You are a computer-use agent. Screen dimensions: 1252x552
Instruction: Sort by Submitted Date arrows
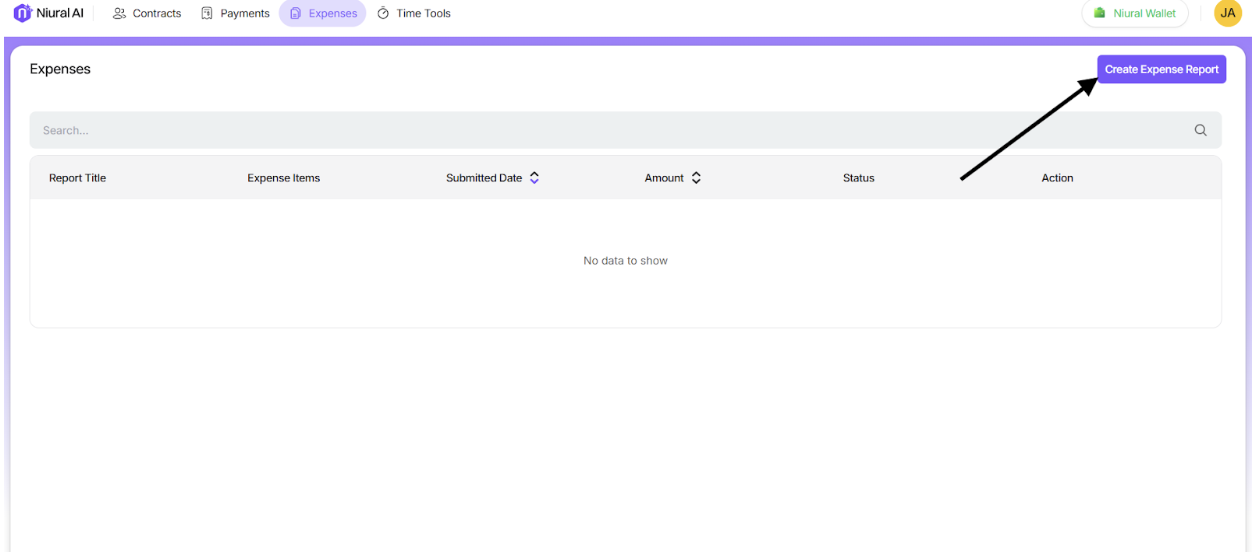(534, 178)
